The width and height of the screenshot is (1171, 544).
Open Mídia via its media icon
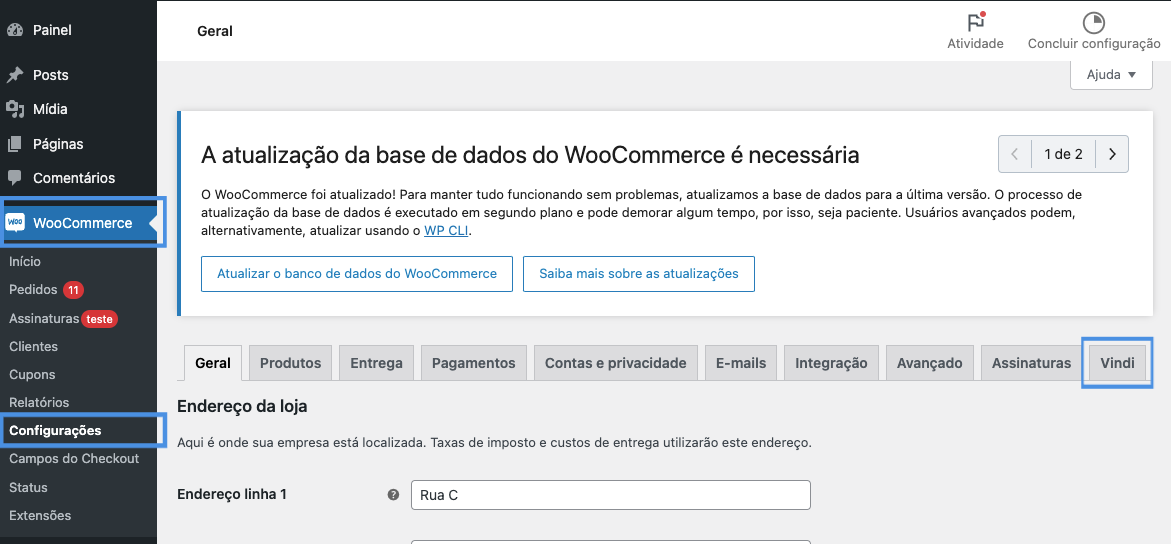click(x=15, y=109)
